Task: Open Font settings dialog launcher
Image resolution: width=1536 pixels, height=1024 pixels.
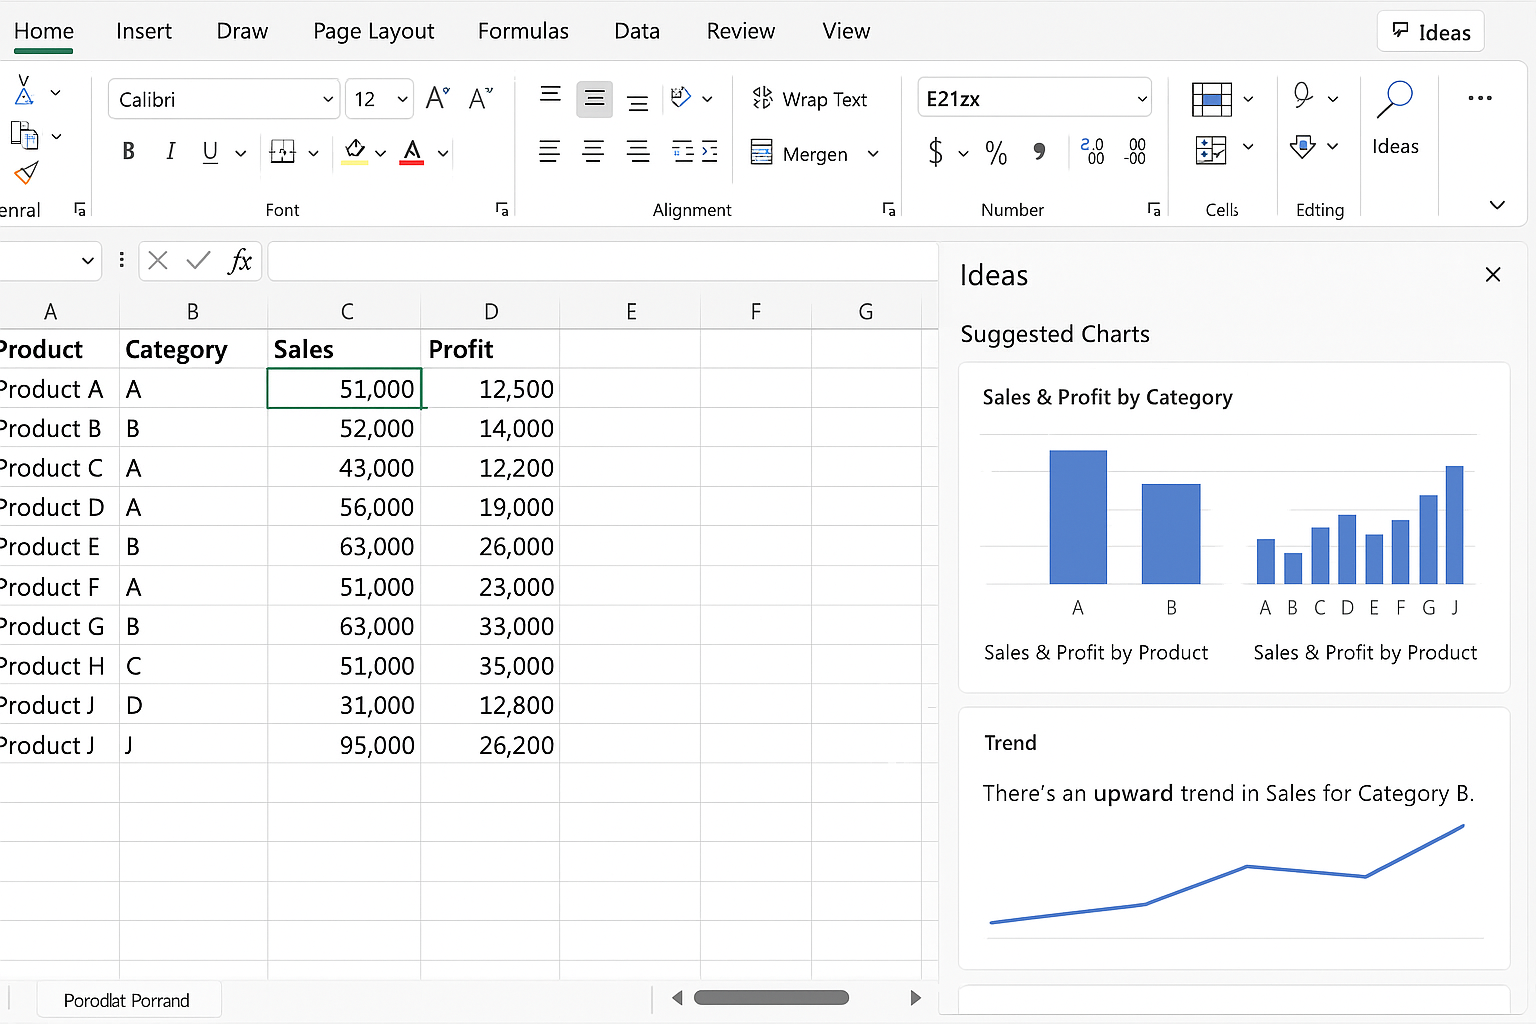Action: click(x=502, y=209)
